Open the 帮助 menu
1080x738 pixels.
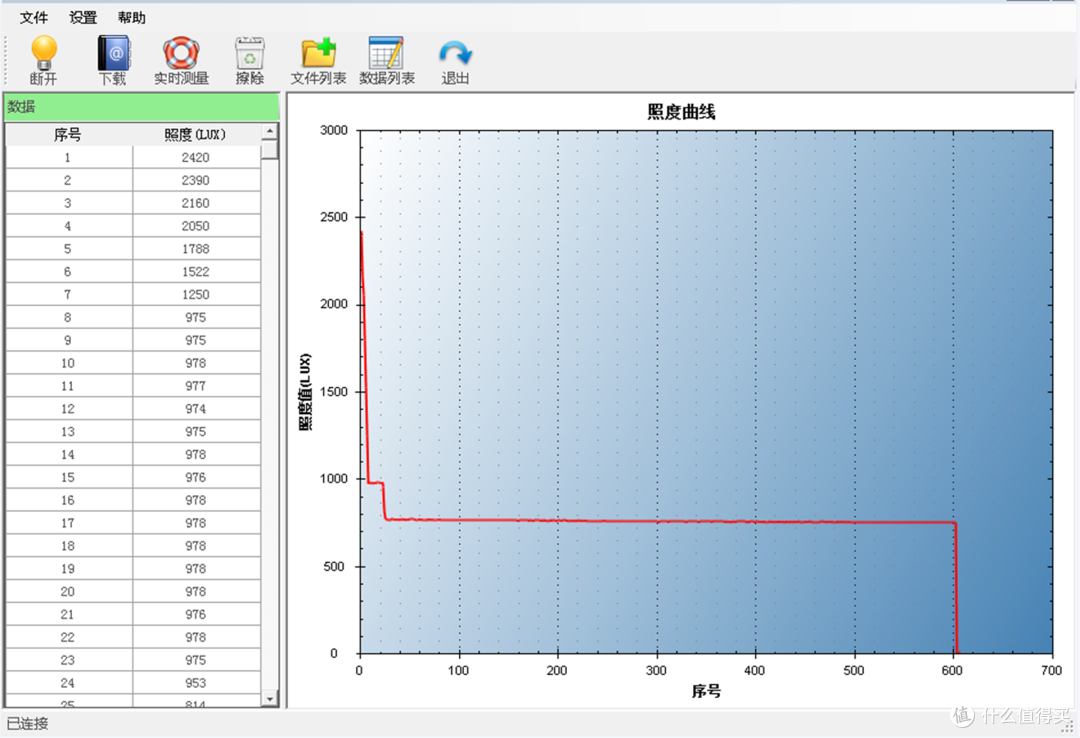coord(132,17)
